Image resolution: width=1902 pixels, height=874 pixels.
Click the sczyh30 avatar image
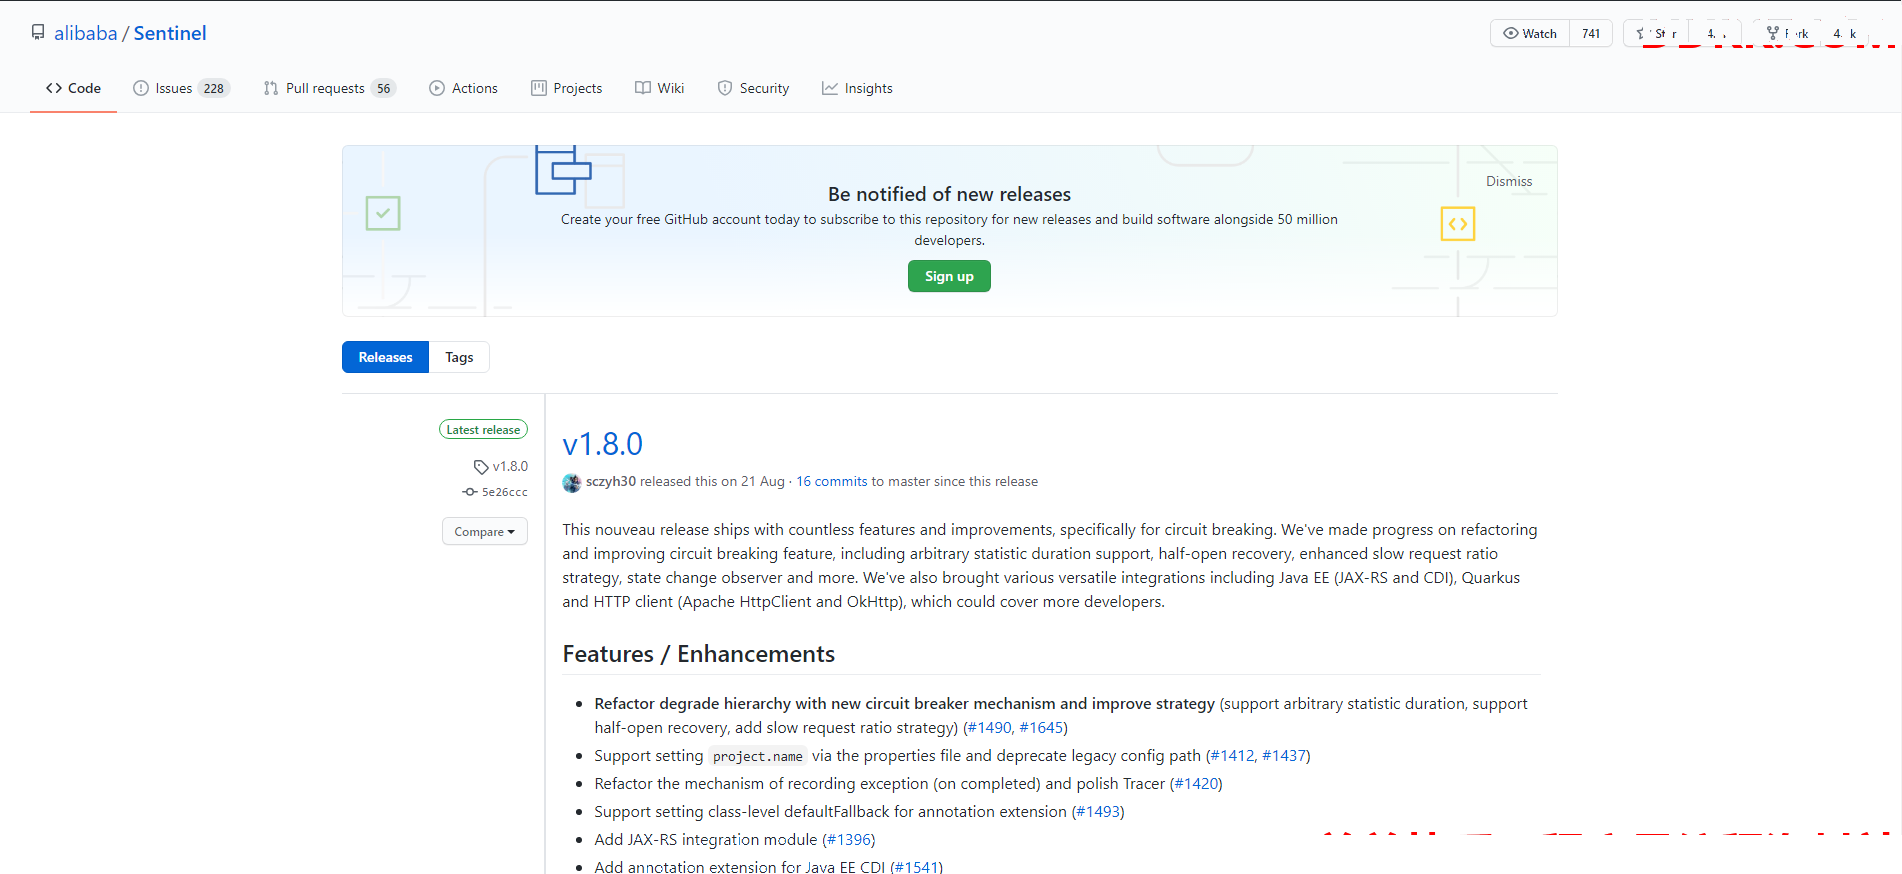pyautogui.click(x=572, y=482)
